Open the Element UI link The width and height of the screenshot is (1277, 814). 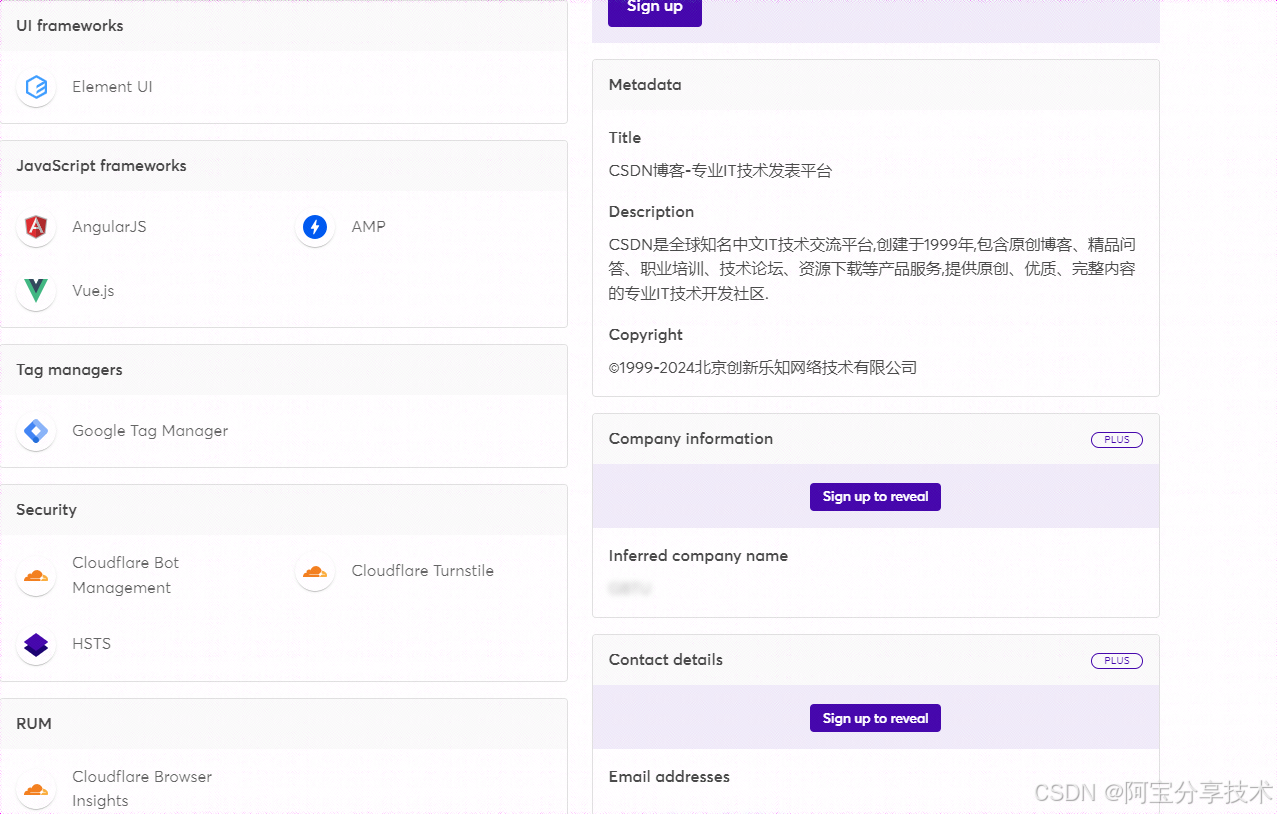(112, 87)
